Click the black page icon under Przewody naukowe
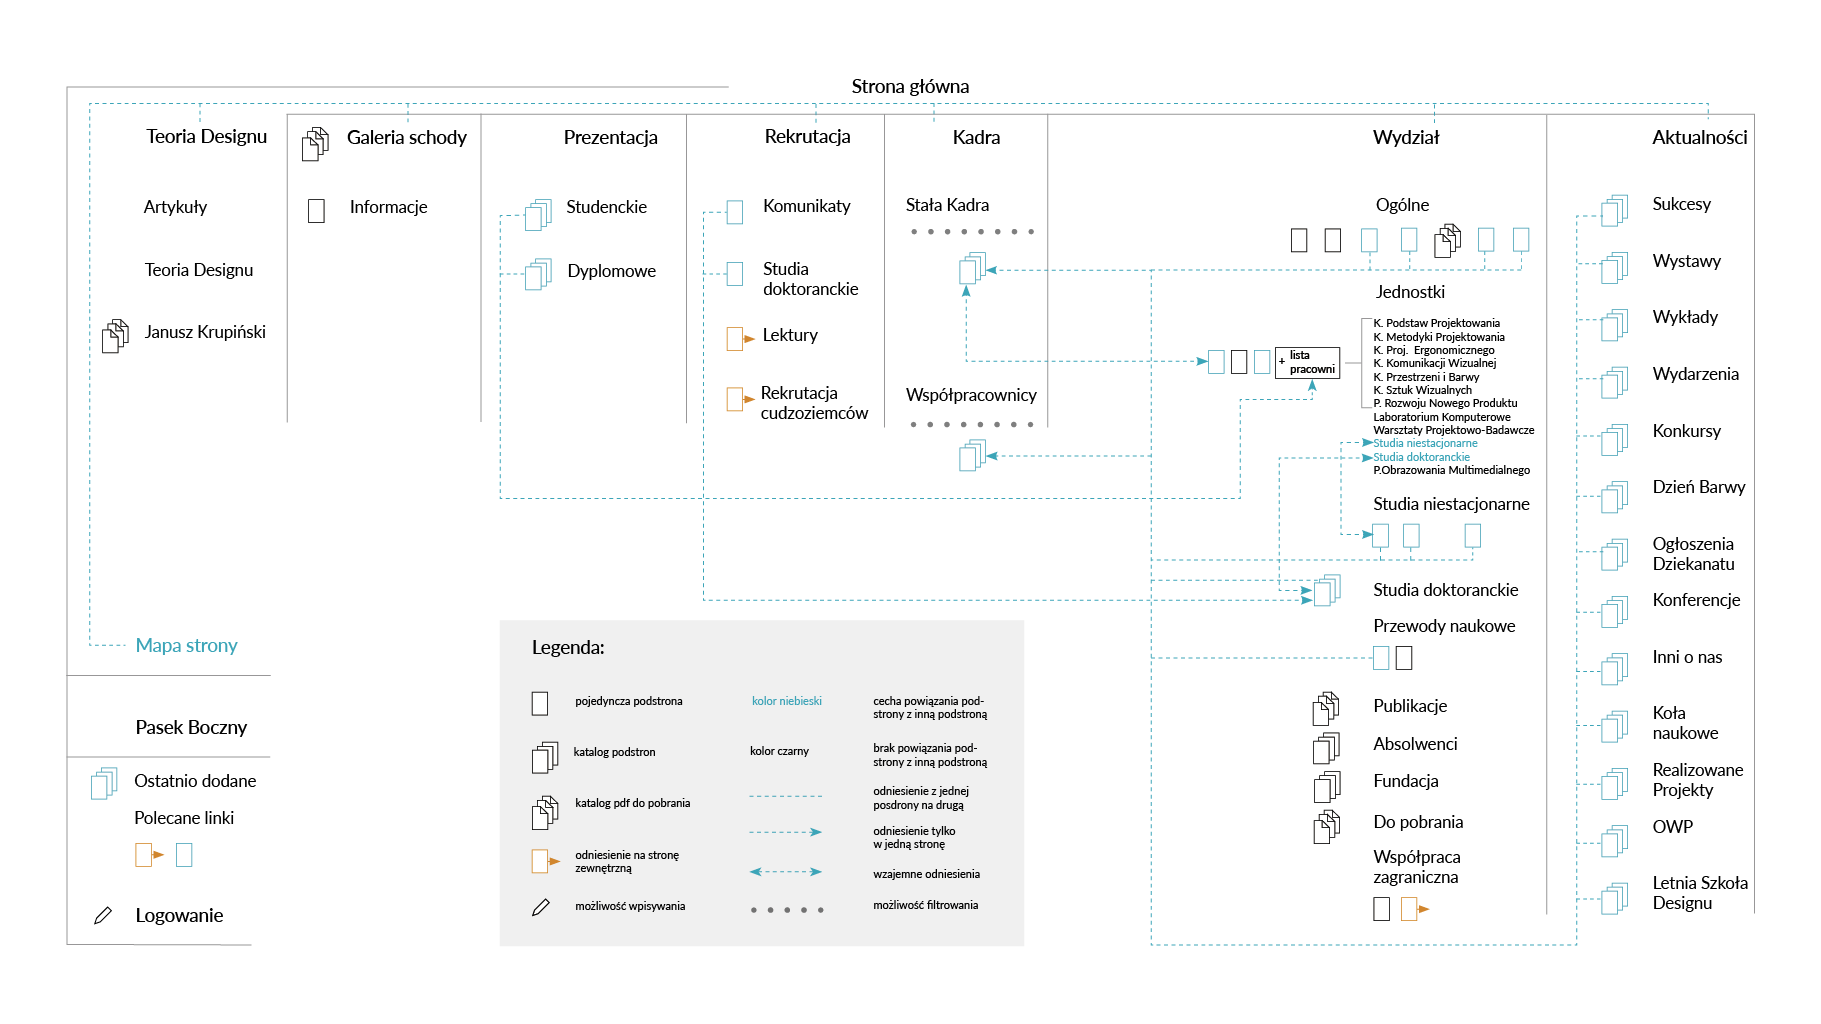Viewport: 1821px width, 1024px height. (1404, 658)
